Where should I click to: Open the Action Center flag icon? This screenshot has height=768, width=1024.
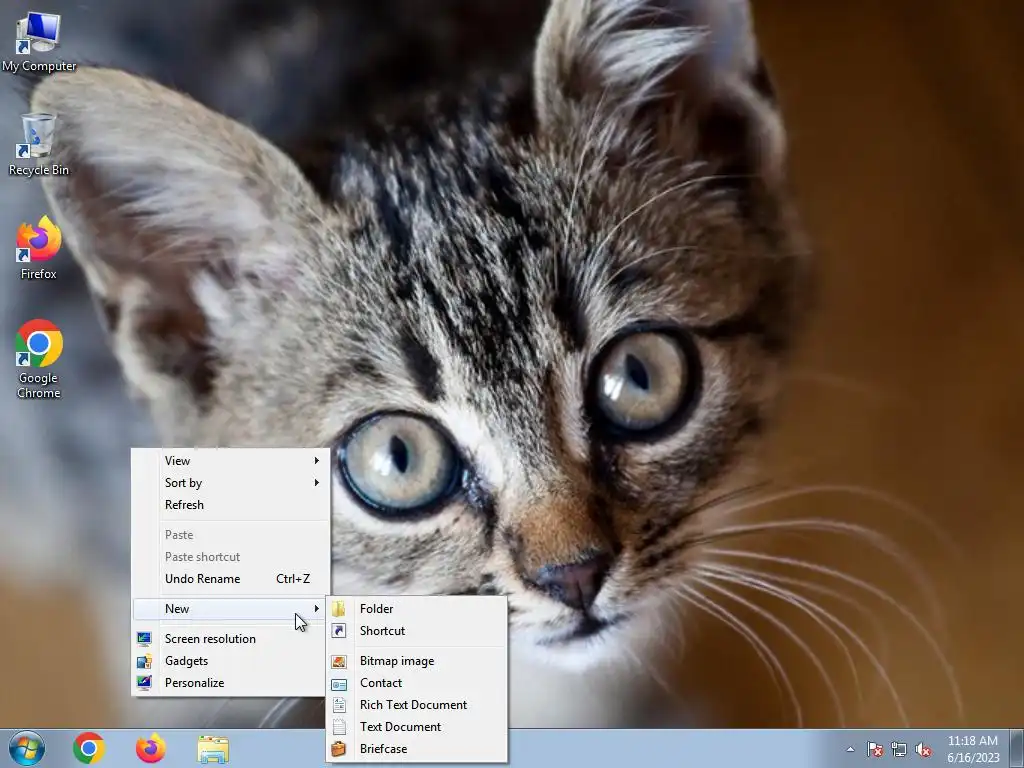click(874, 750)
